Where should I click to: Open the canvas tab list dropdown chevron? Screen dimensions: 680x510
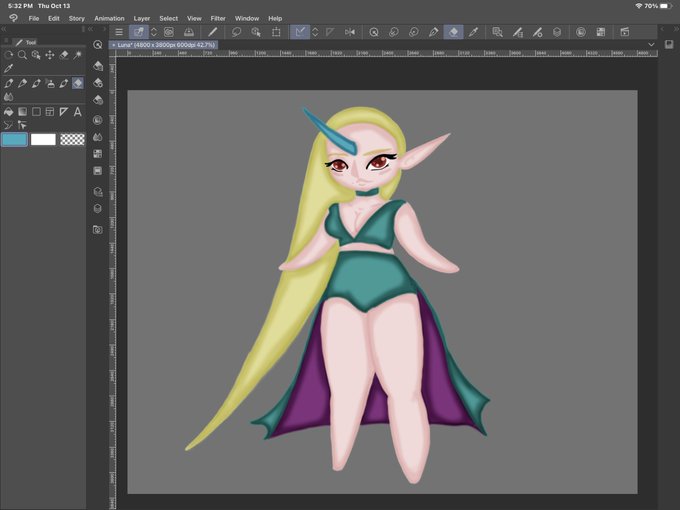coord(651,45)
